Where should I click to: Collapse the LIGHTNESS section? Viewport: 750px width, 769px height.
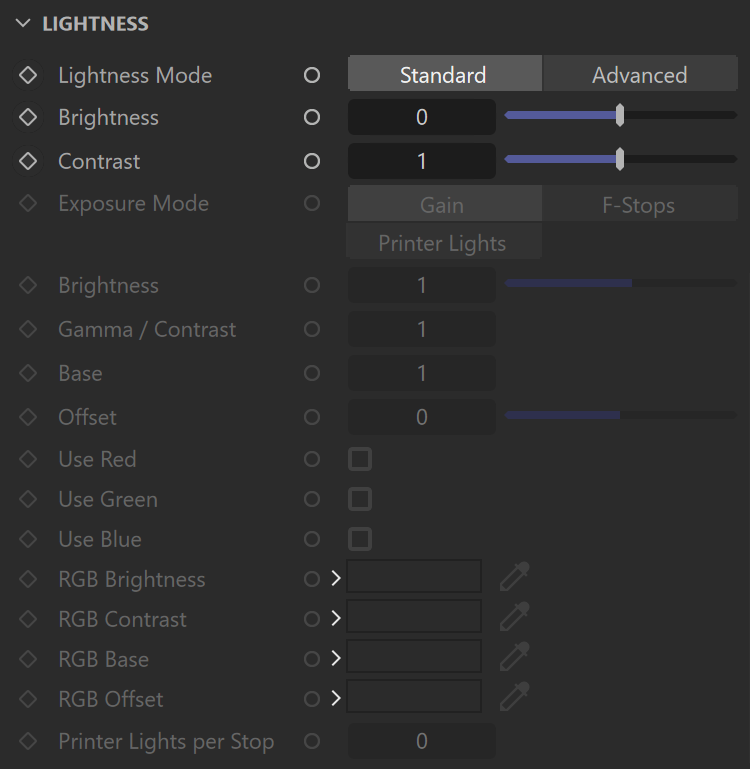point(23,23)
